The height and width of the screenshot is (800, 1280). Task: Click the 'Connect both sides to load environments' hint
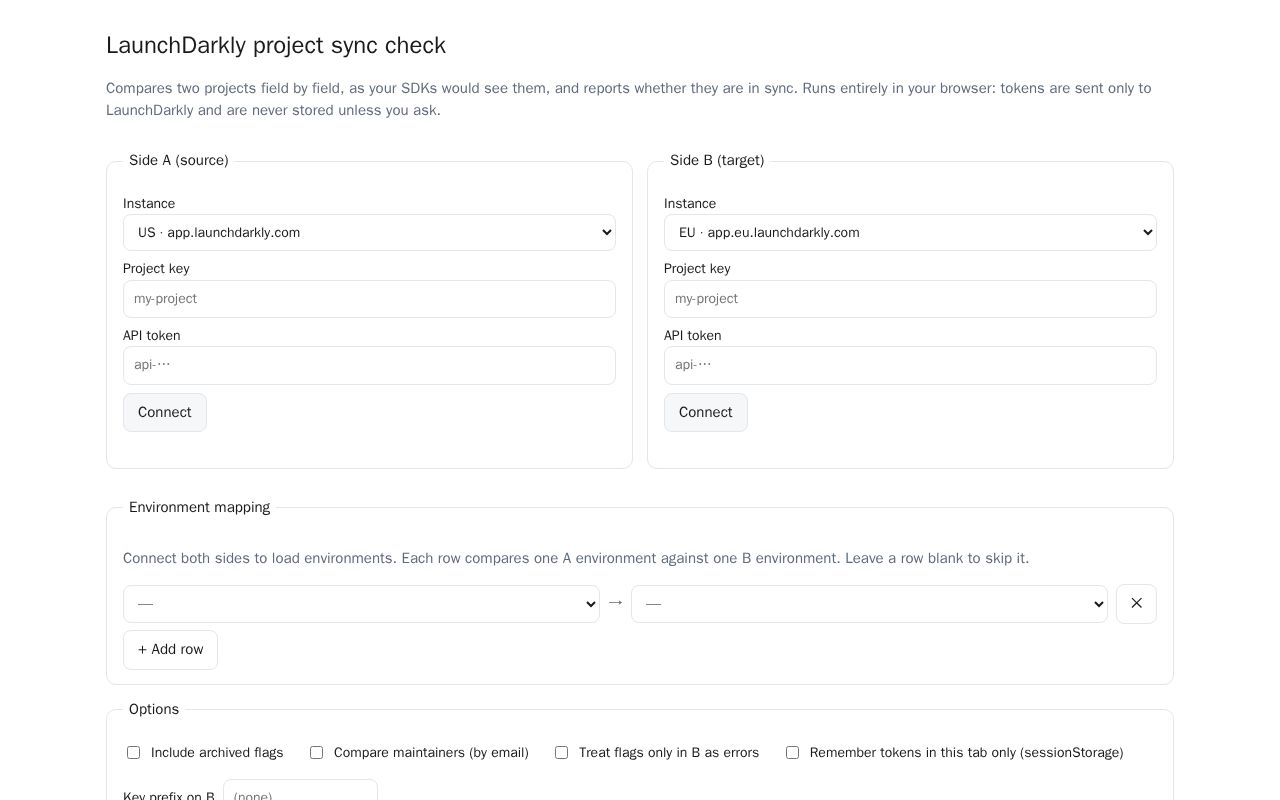tap(576, 559)
